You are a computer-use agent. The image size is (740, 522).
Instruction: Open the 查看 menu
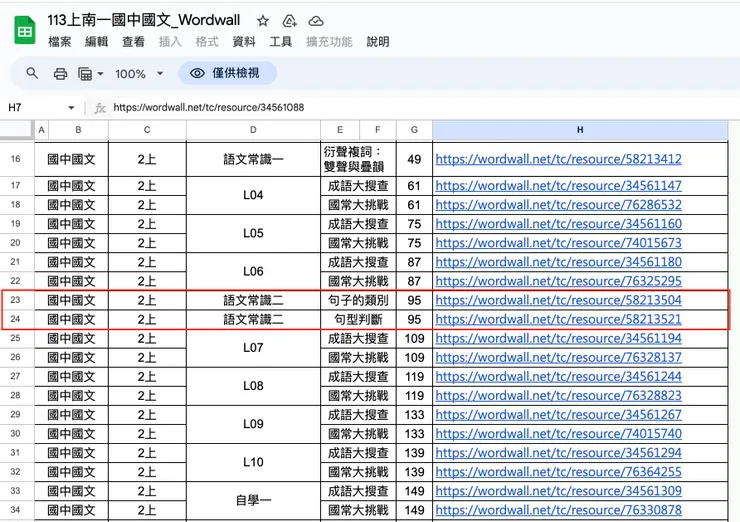pyautogui.click(x=133, y=42)
